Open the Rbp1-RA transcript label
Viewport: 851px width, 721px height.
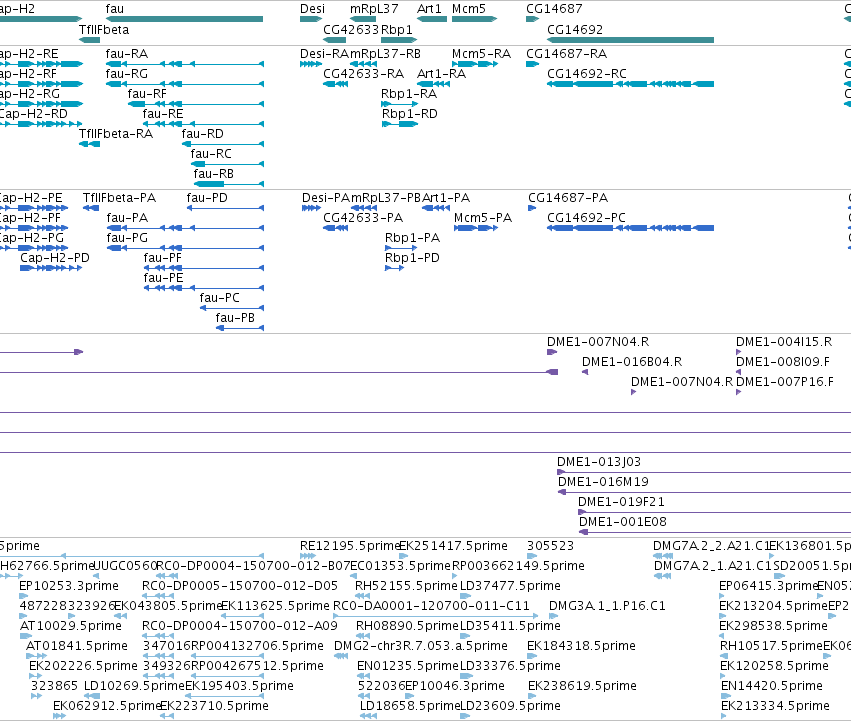click(x=409, y=94)
